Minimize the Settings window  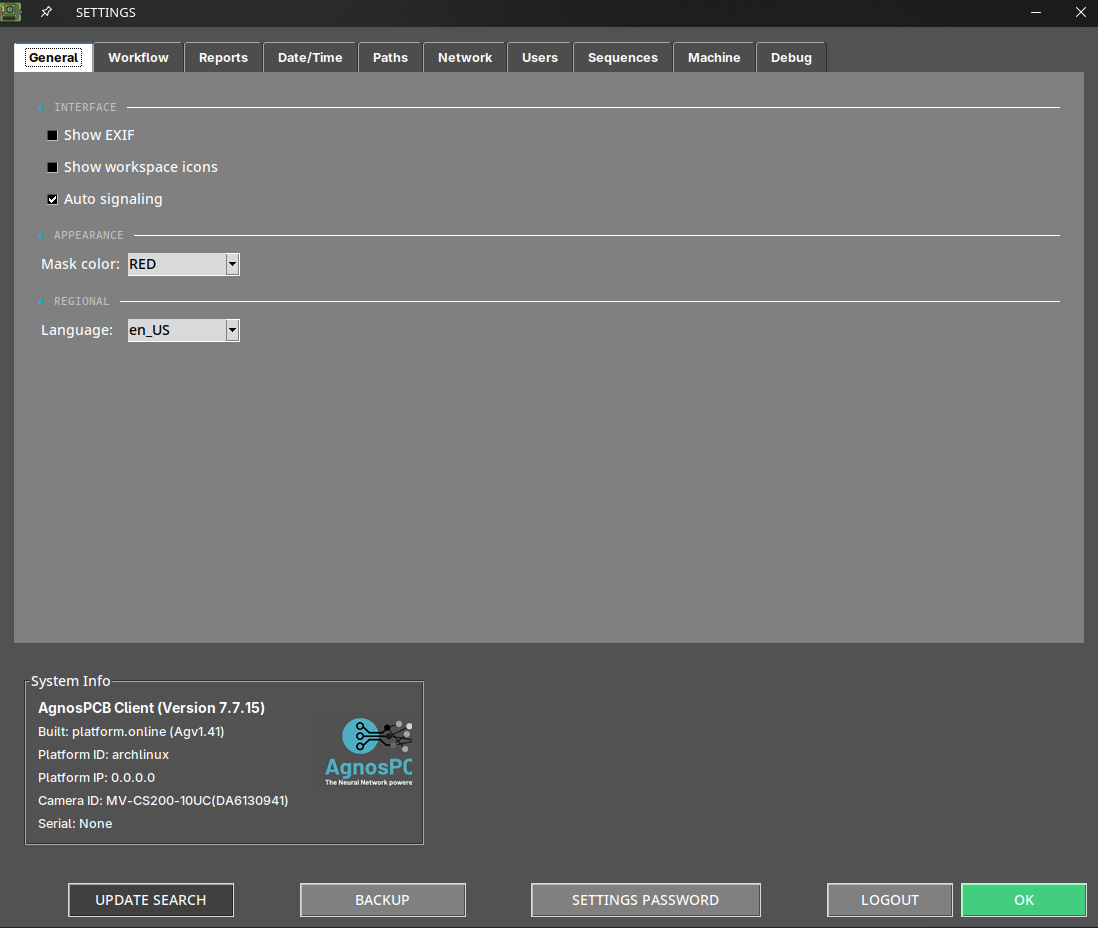(x=1036, y=13)
